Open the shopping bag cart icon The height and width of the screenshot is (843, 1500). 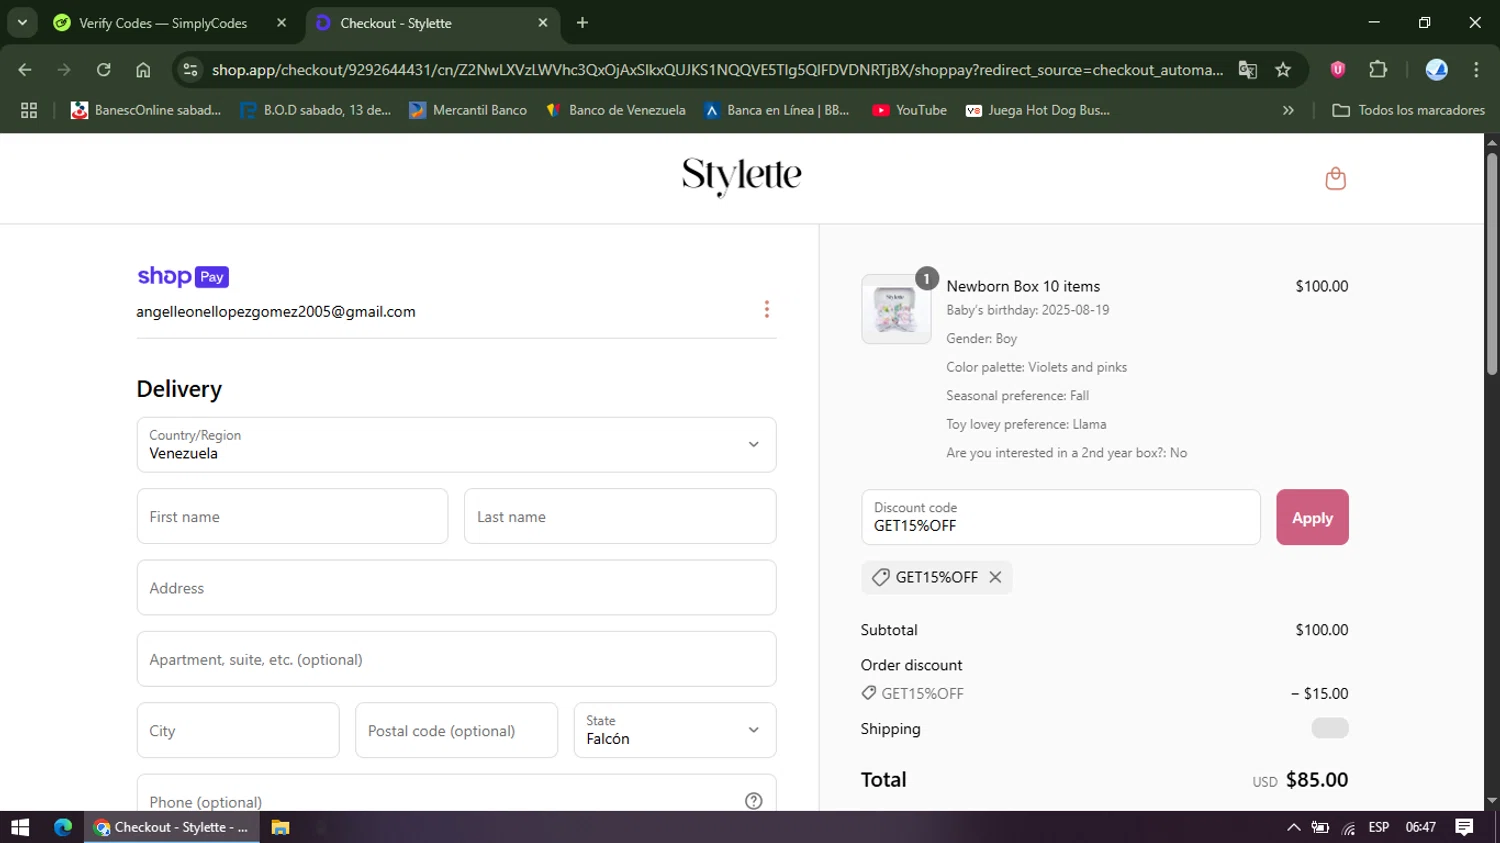[x=1335, y=179]
